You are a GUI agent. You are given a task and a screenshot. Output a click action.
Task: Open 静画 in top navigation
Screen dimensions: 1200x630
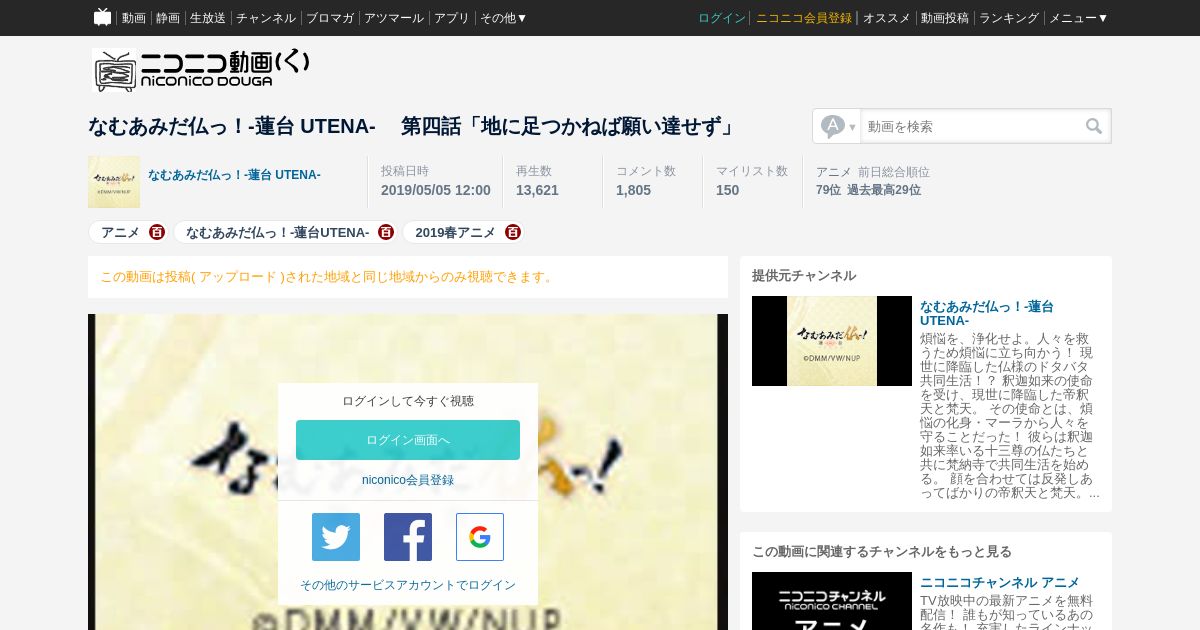168,18
